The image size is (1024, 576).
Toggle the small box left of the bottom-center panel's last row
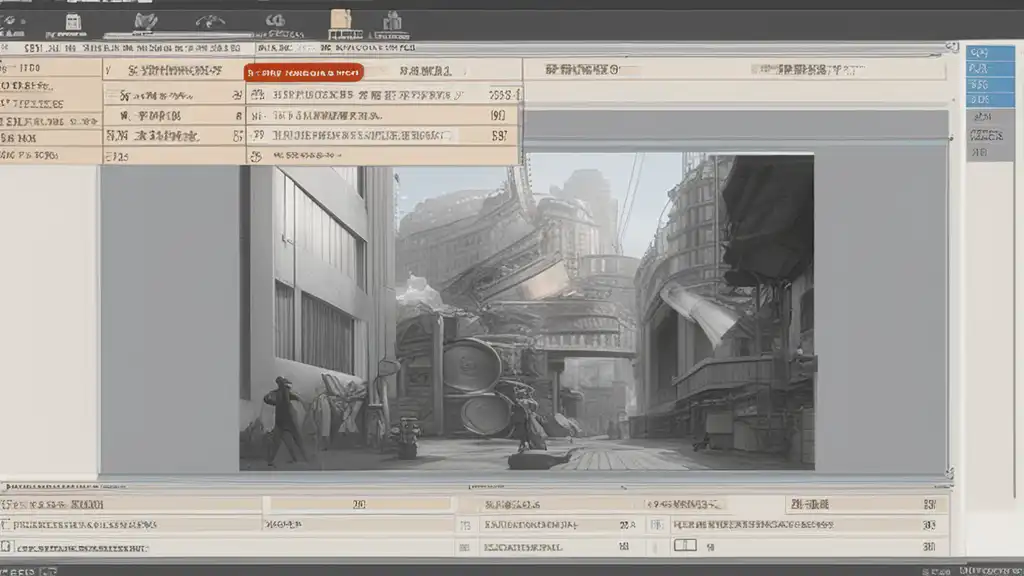click(x=464, y=547)
